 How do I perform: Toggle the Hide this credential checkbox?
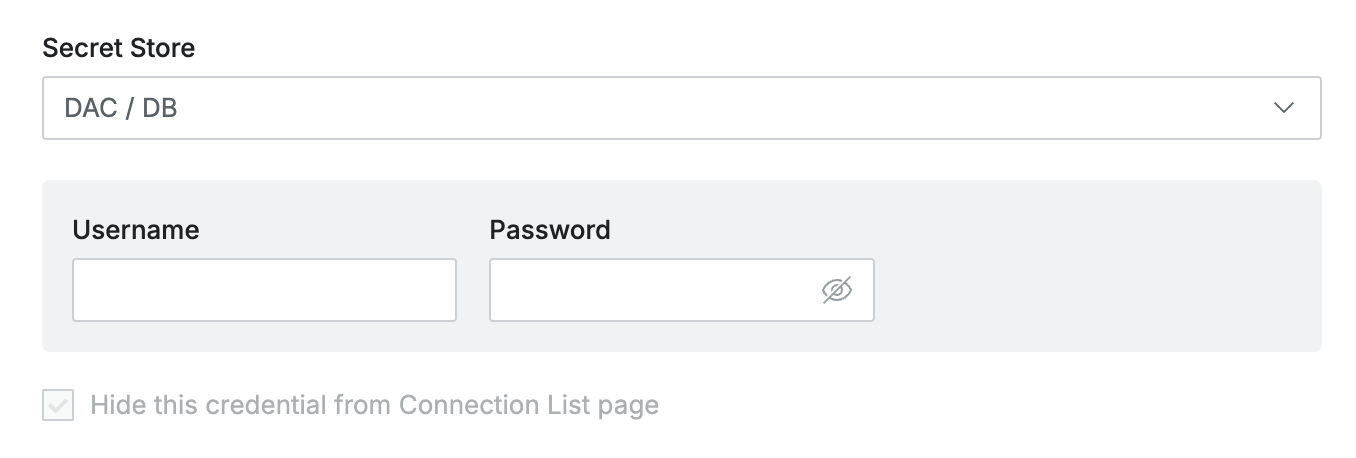[x=58, y=405]
